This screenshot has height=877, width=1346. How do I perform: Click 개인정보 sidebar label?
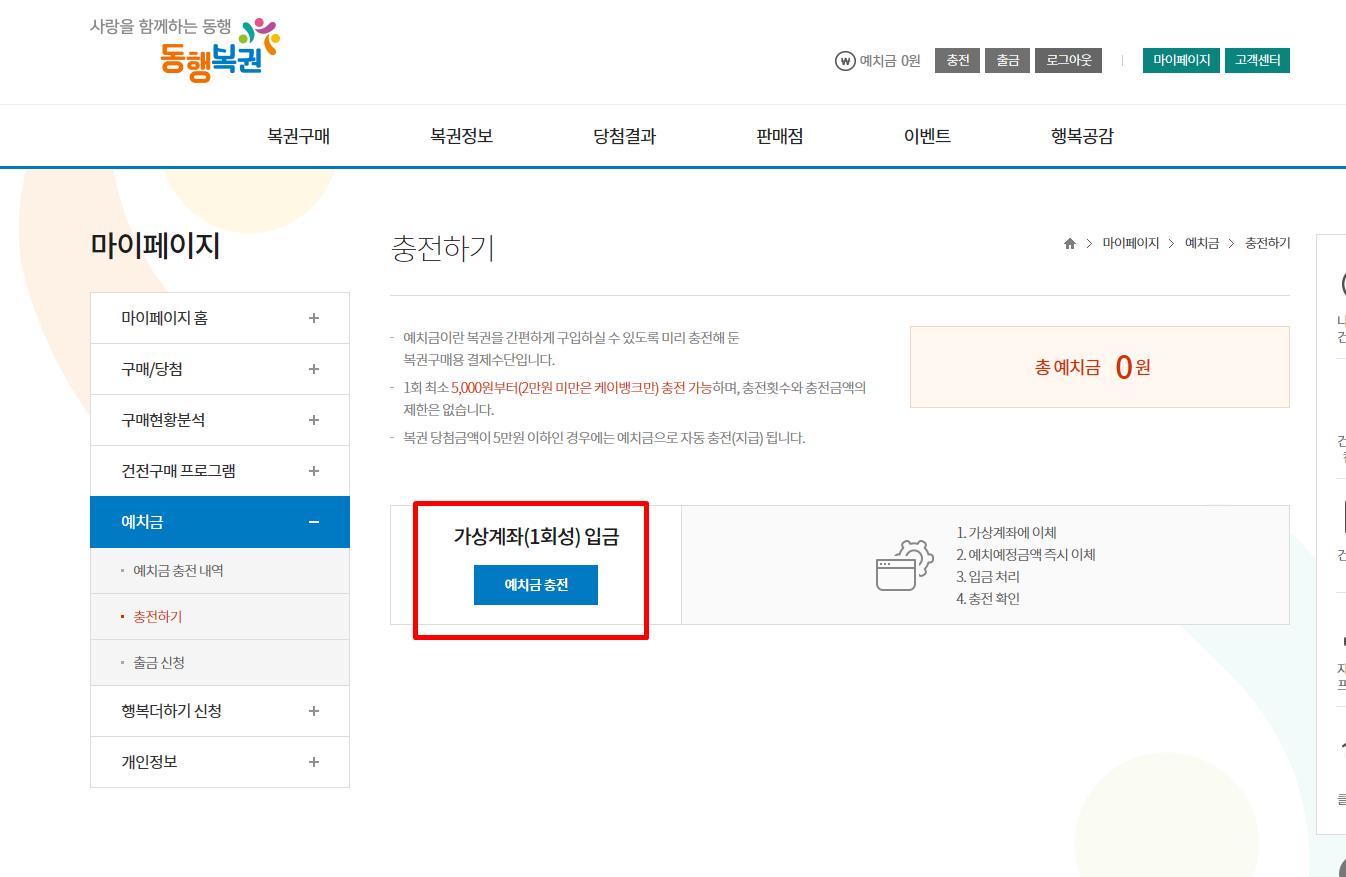click(149, 762)
